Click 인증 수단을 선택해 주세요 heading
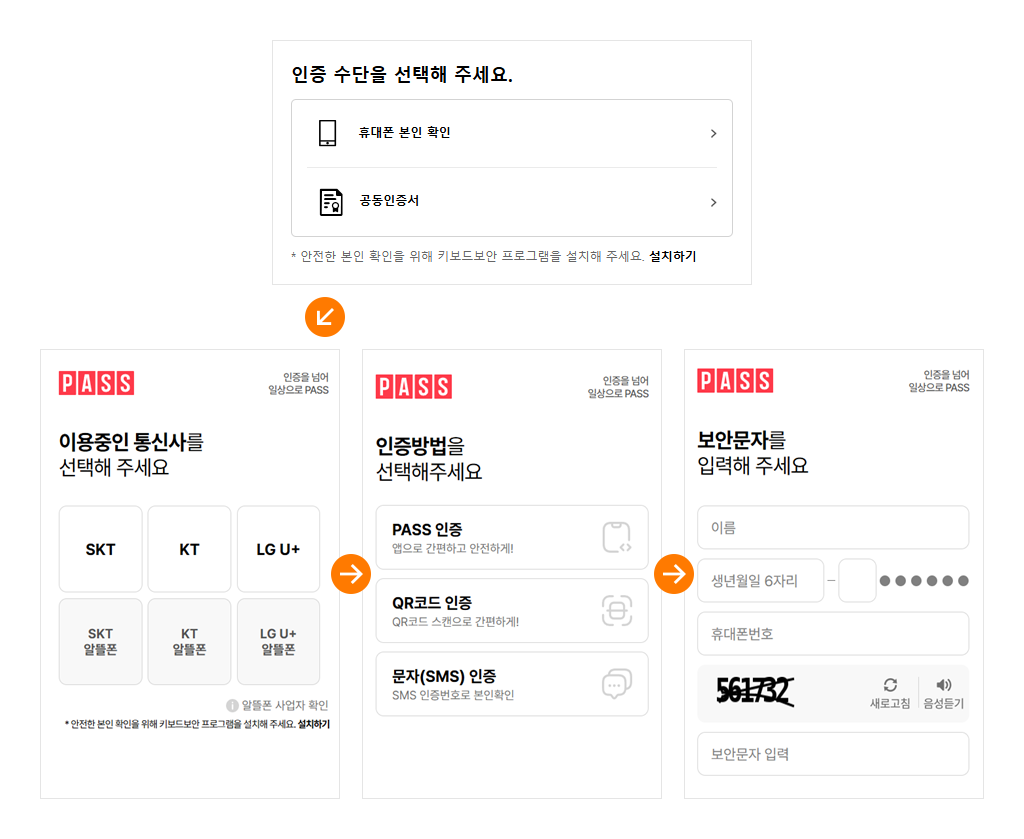This screenshot has height=839, width=1024. point(402,74)
